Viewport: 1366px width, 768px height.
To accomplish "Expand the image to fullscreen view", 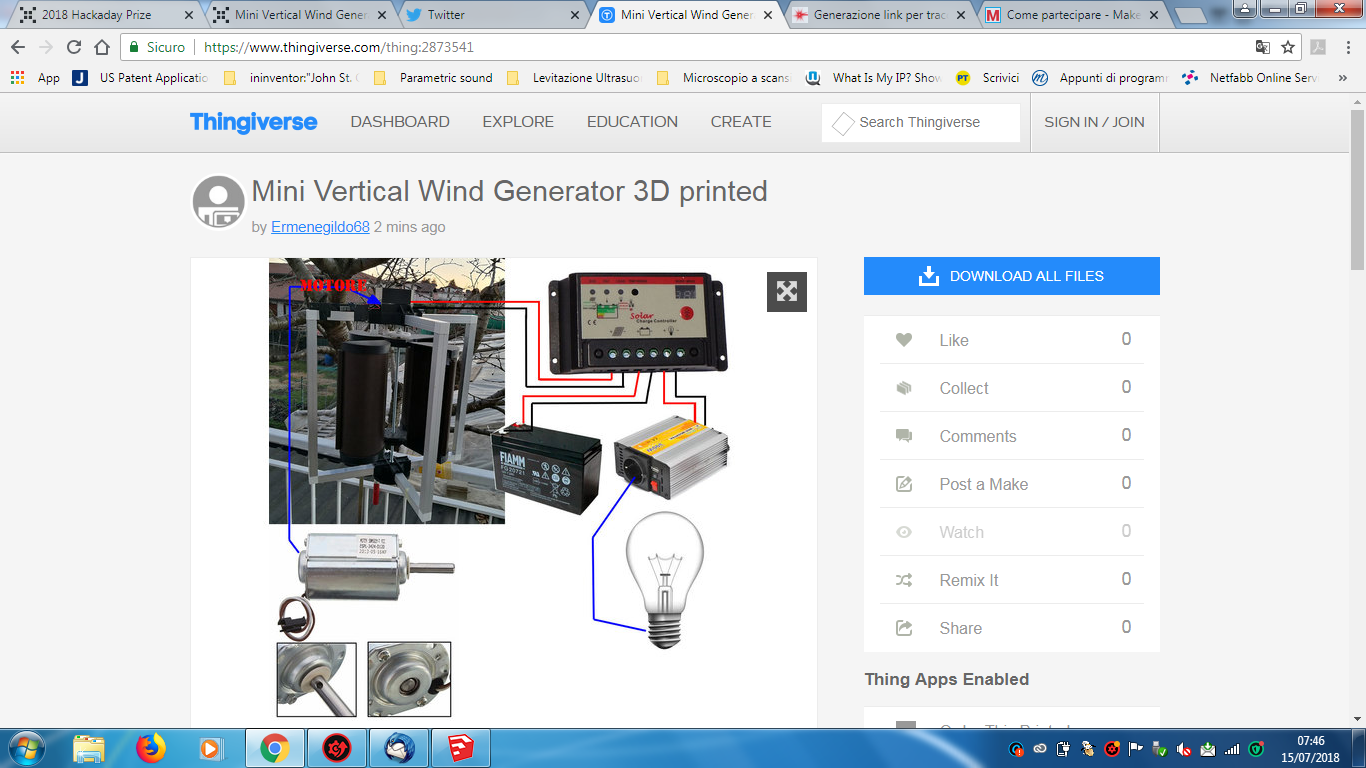I will 787,291.
